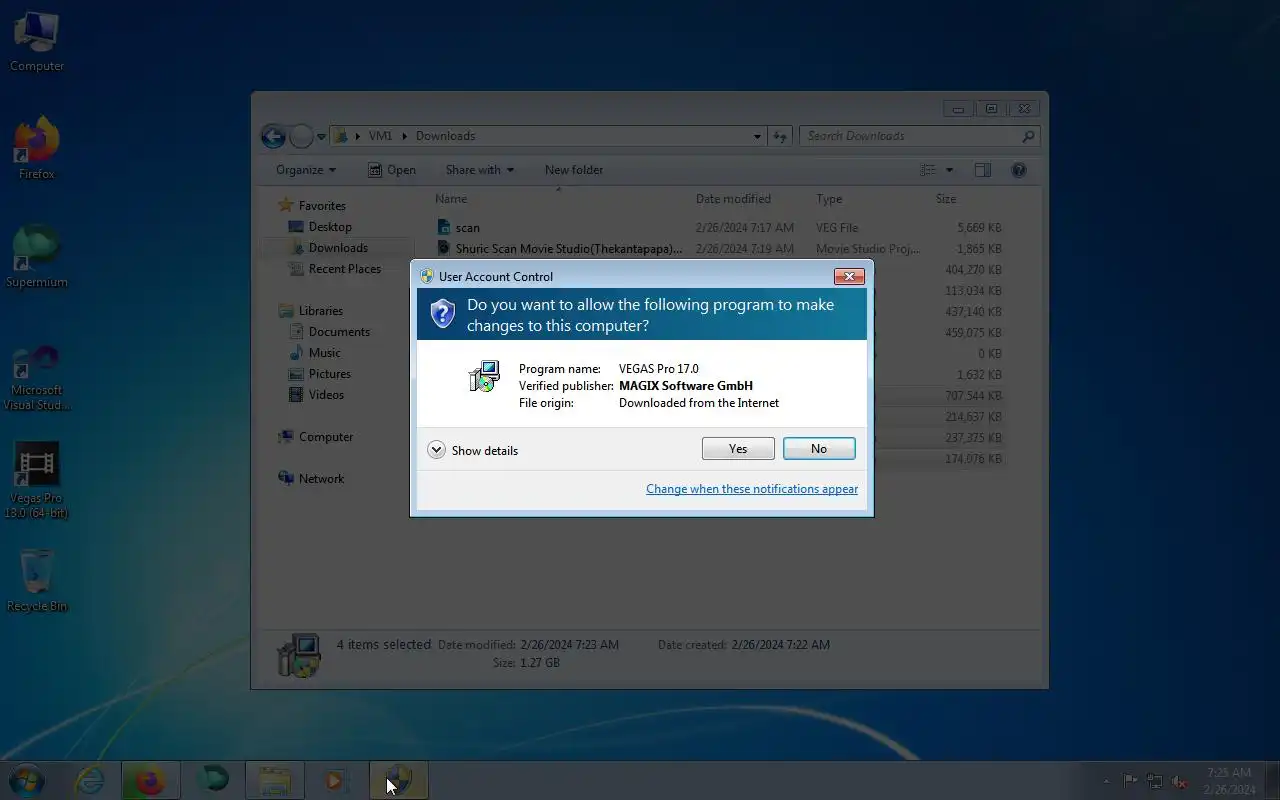This screenshot has width=1280, height=800.
Task: Click Downloads in the address breadcrumb
Action: tap(445, 136)
